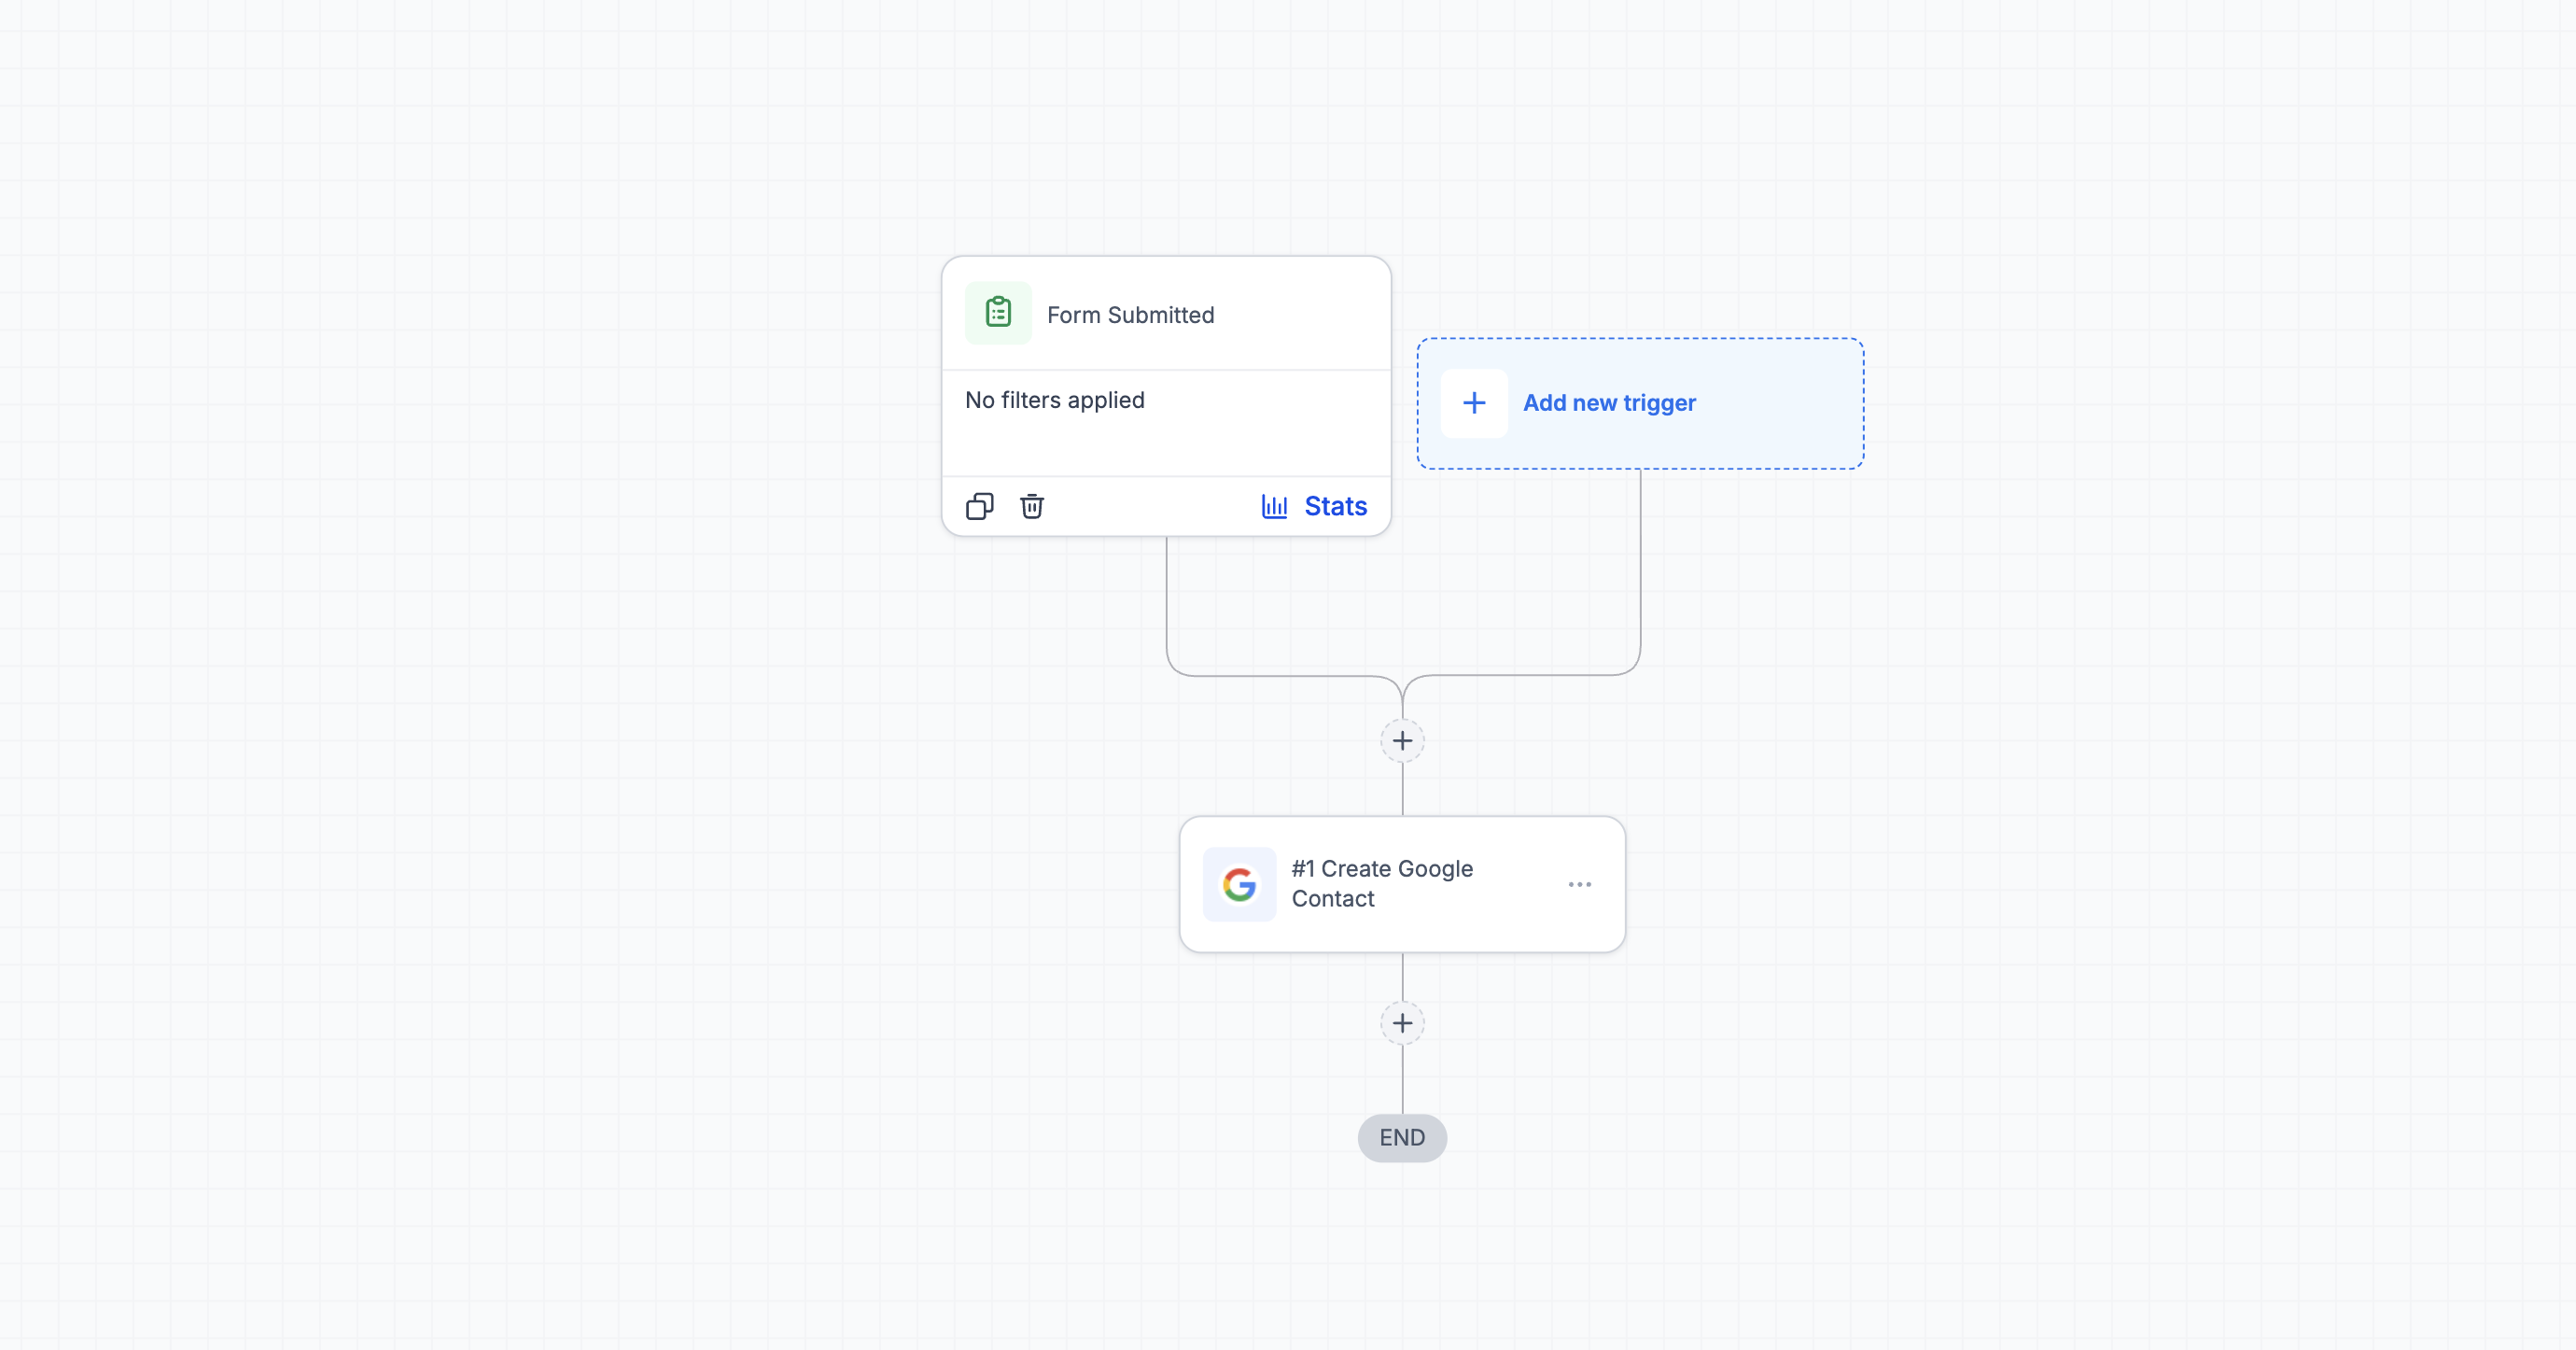The width and height of the screenshot is (2576, 1350).
Task: Open Stats for the Form Submitted trigger
Action: pos(1314,506)
